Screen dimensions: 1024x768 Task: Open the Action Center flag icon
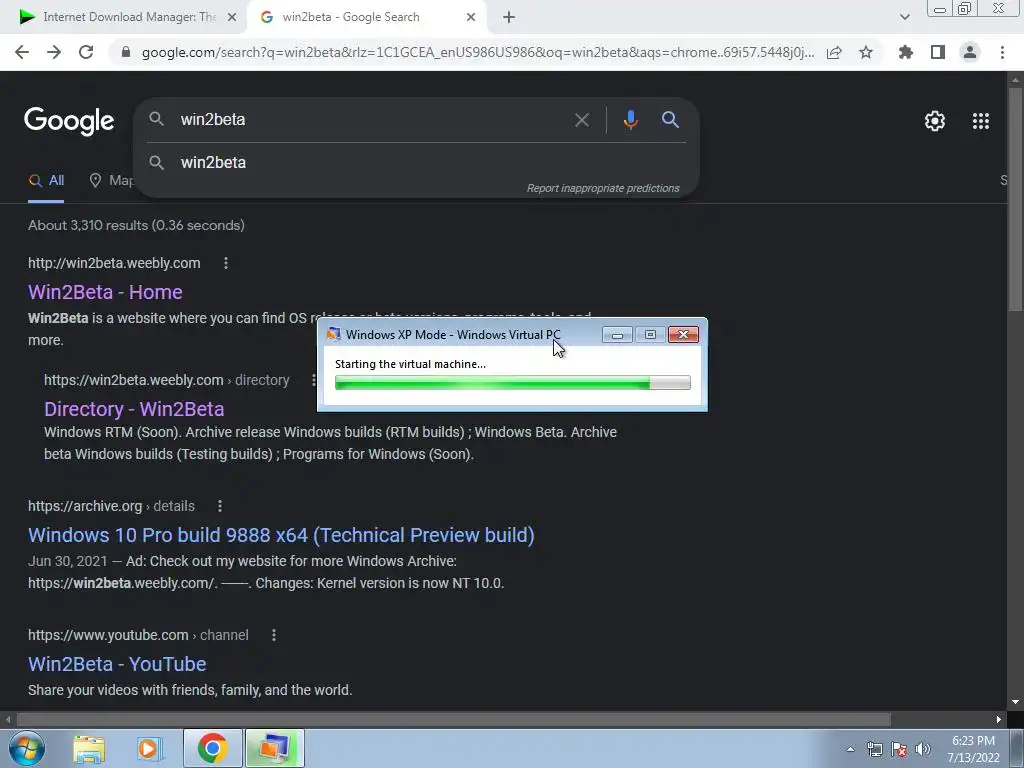click(899, 749)
